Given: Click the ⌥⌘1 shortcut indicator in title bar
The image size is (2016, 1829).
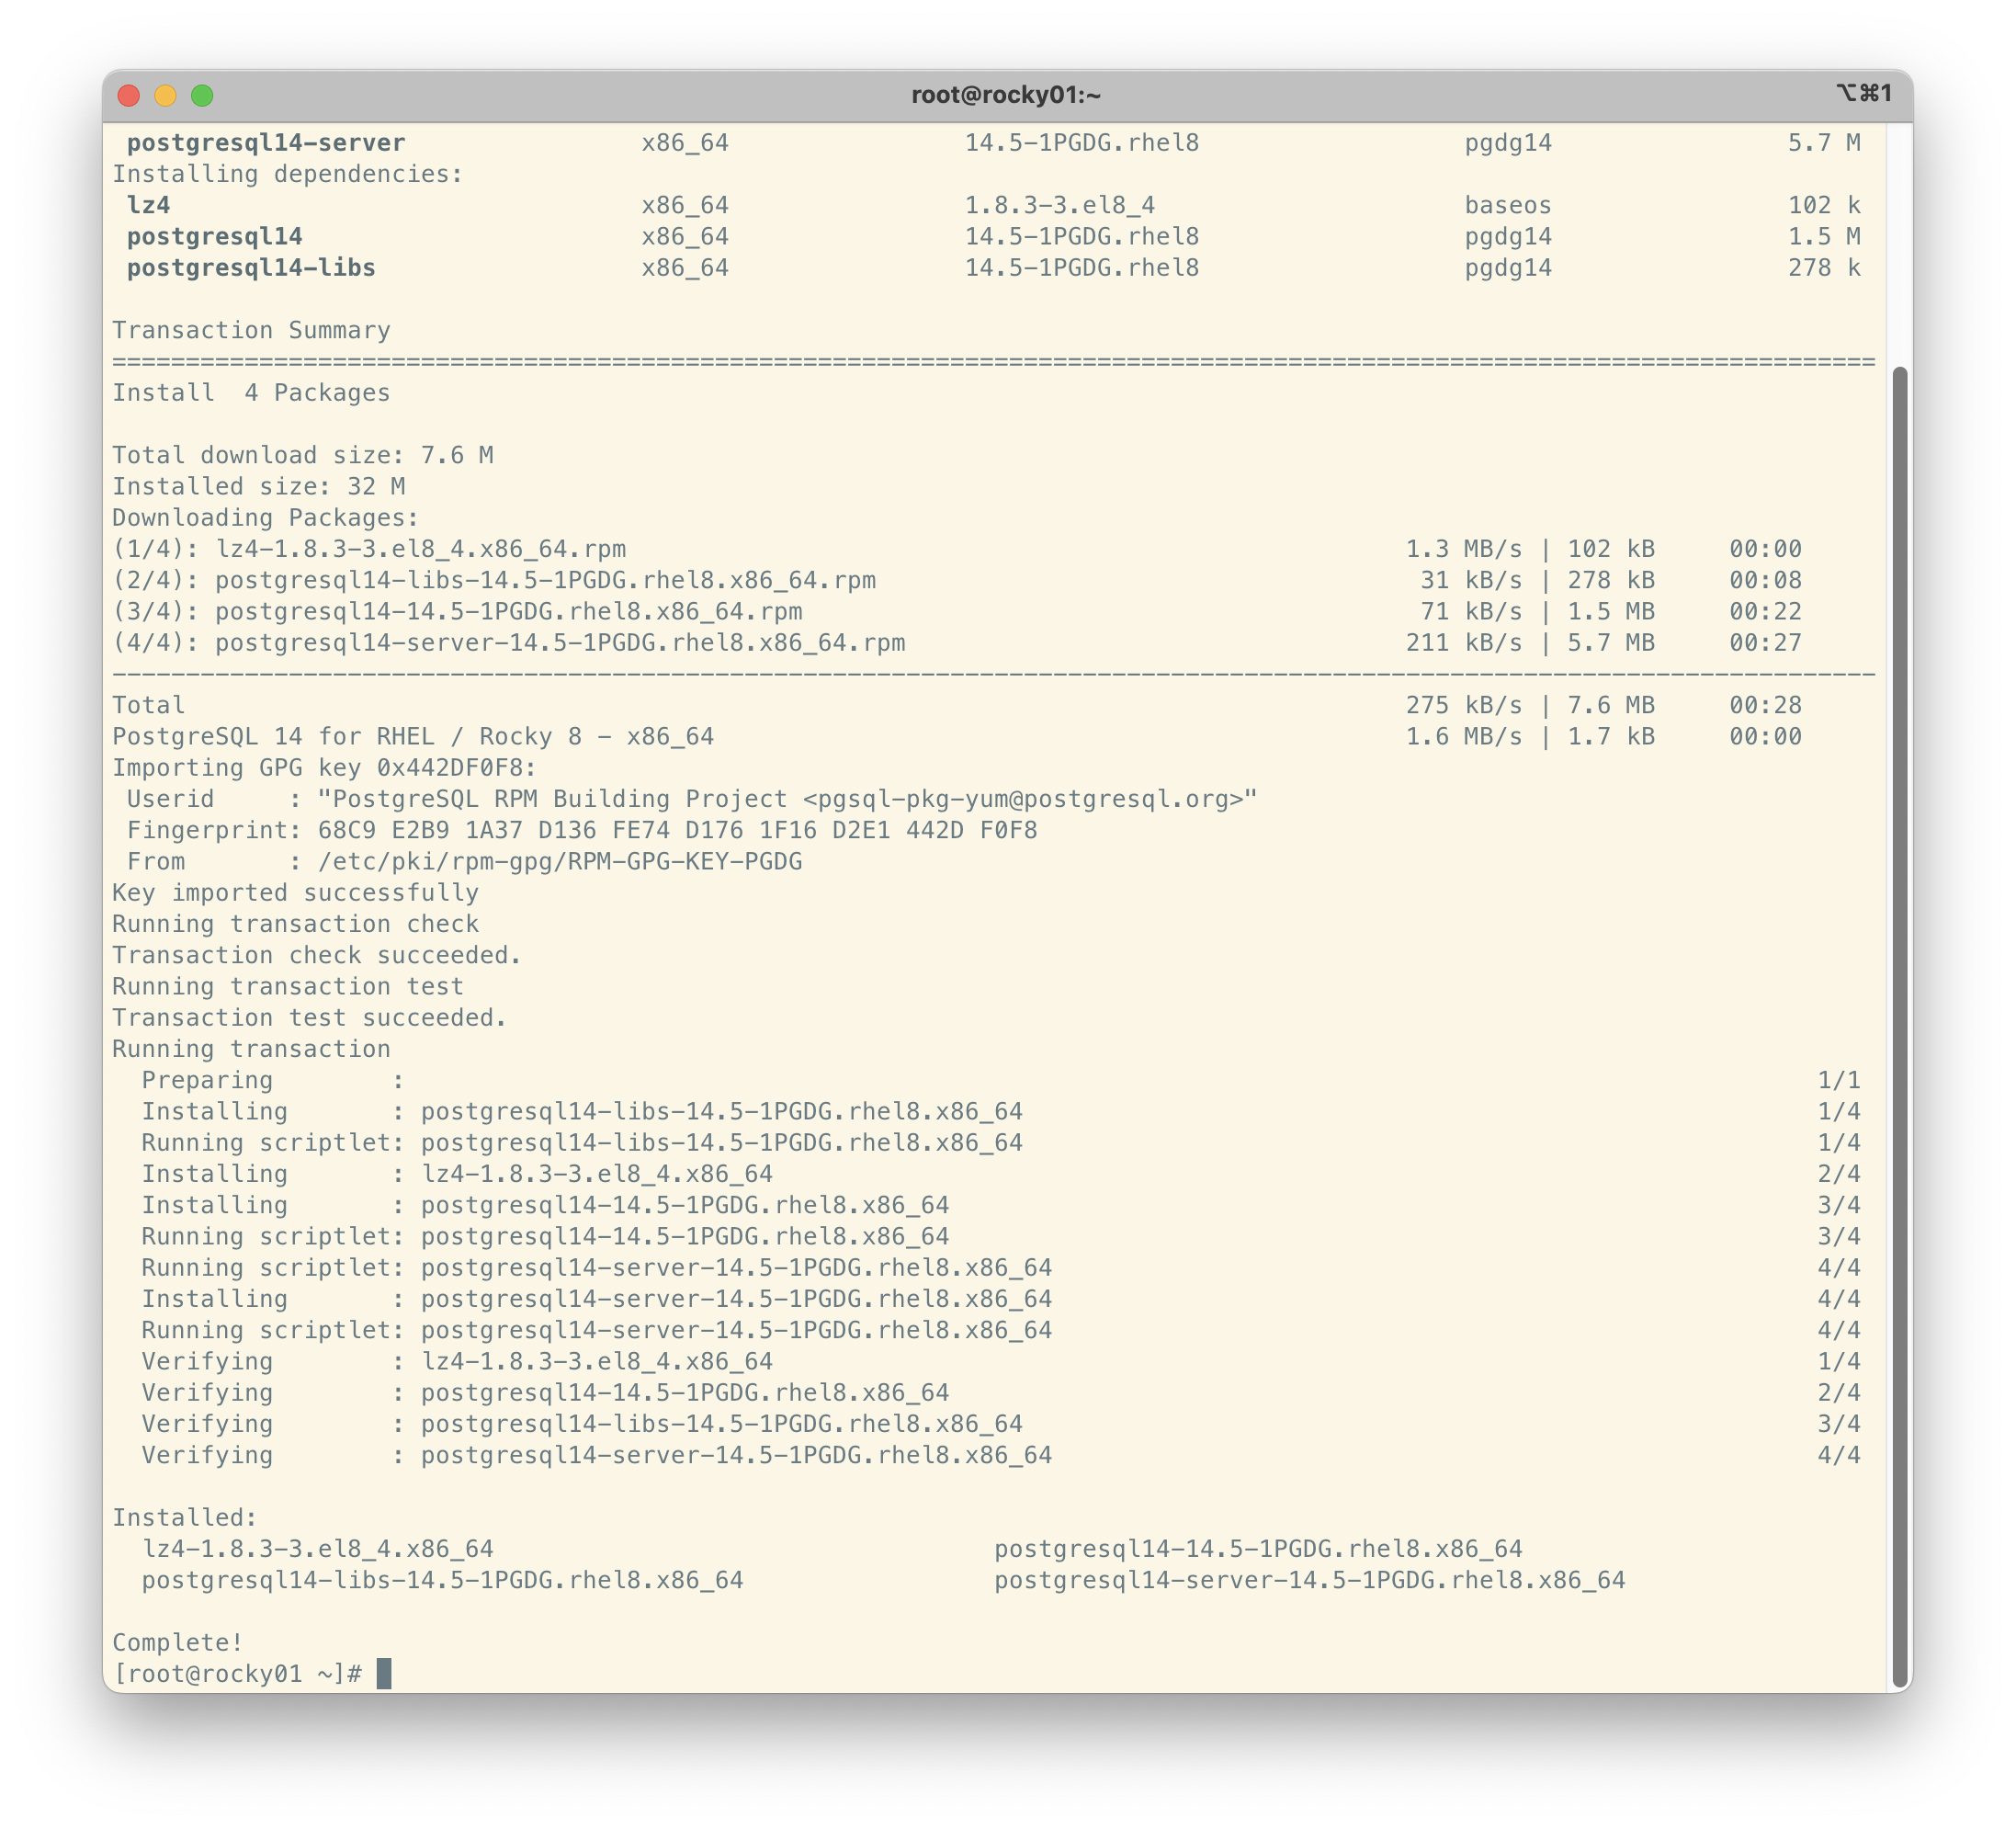Looking at the screenshot, I should point(1863,94).
